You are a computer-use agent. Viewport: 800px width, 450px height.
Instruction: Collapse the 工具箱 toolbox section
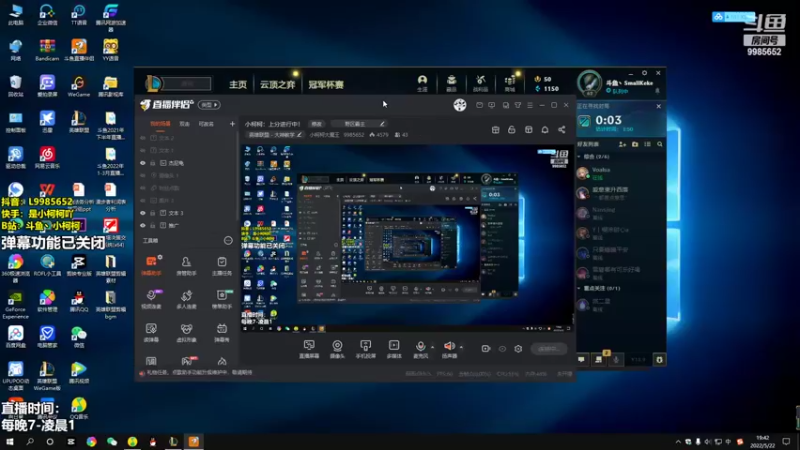[228, 240]
